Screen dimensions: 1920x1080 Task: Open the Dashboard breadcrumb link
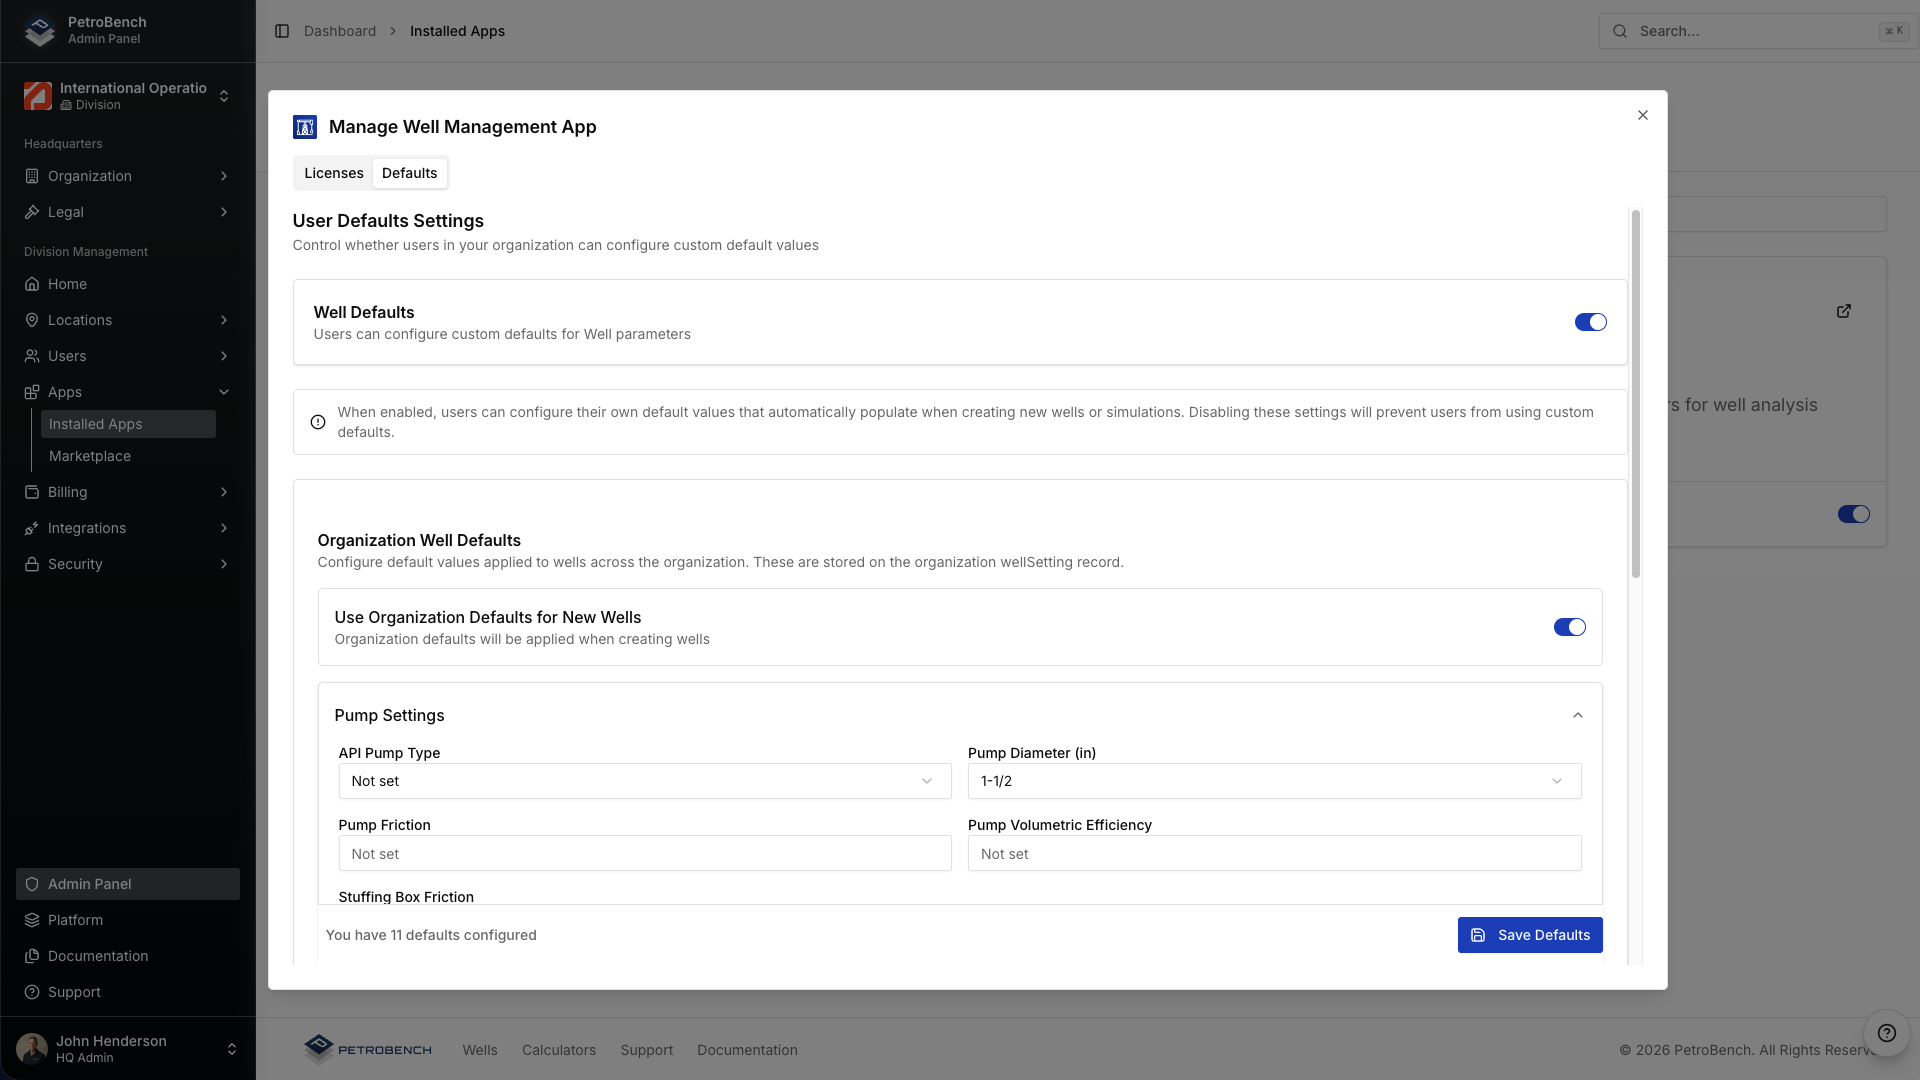(340, 31)
